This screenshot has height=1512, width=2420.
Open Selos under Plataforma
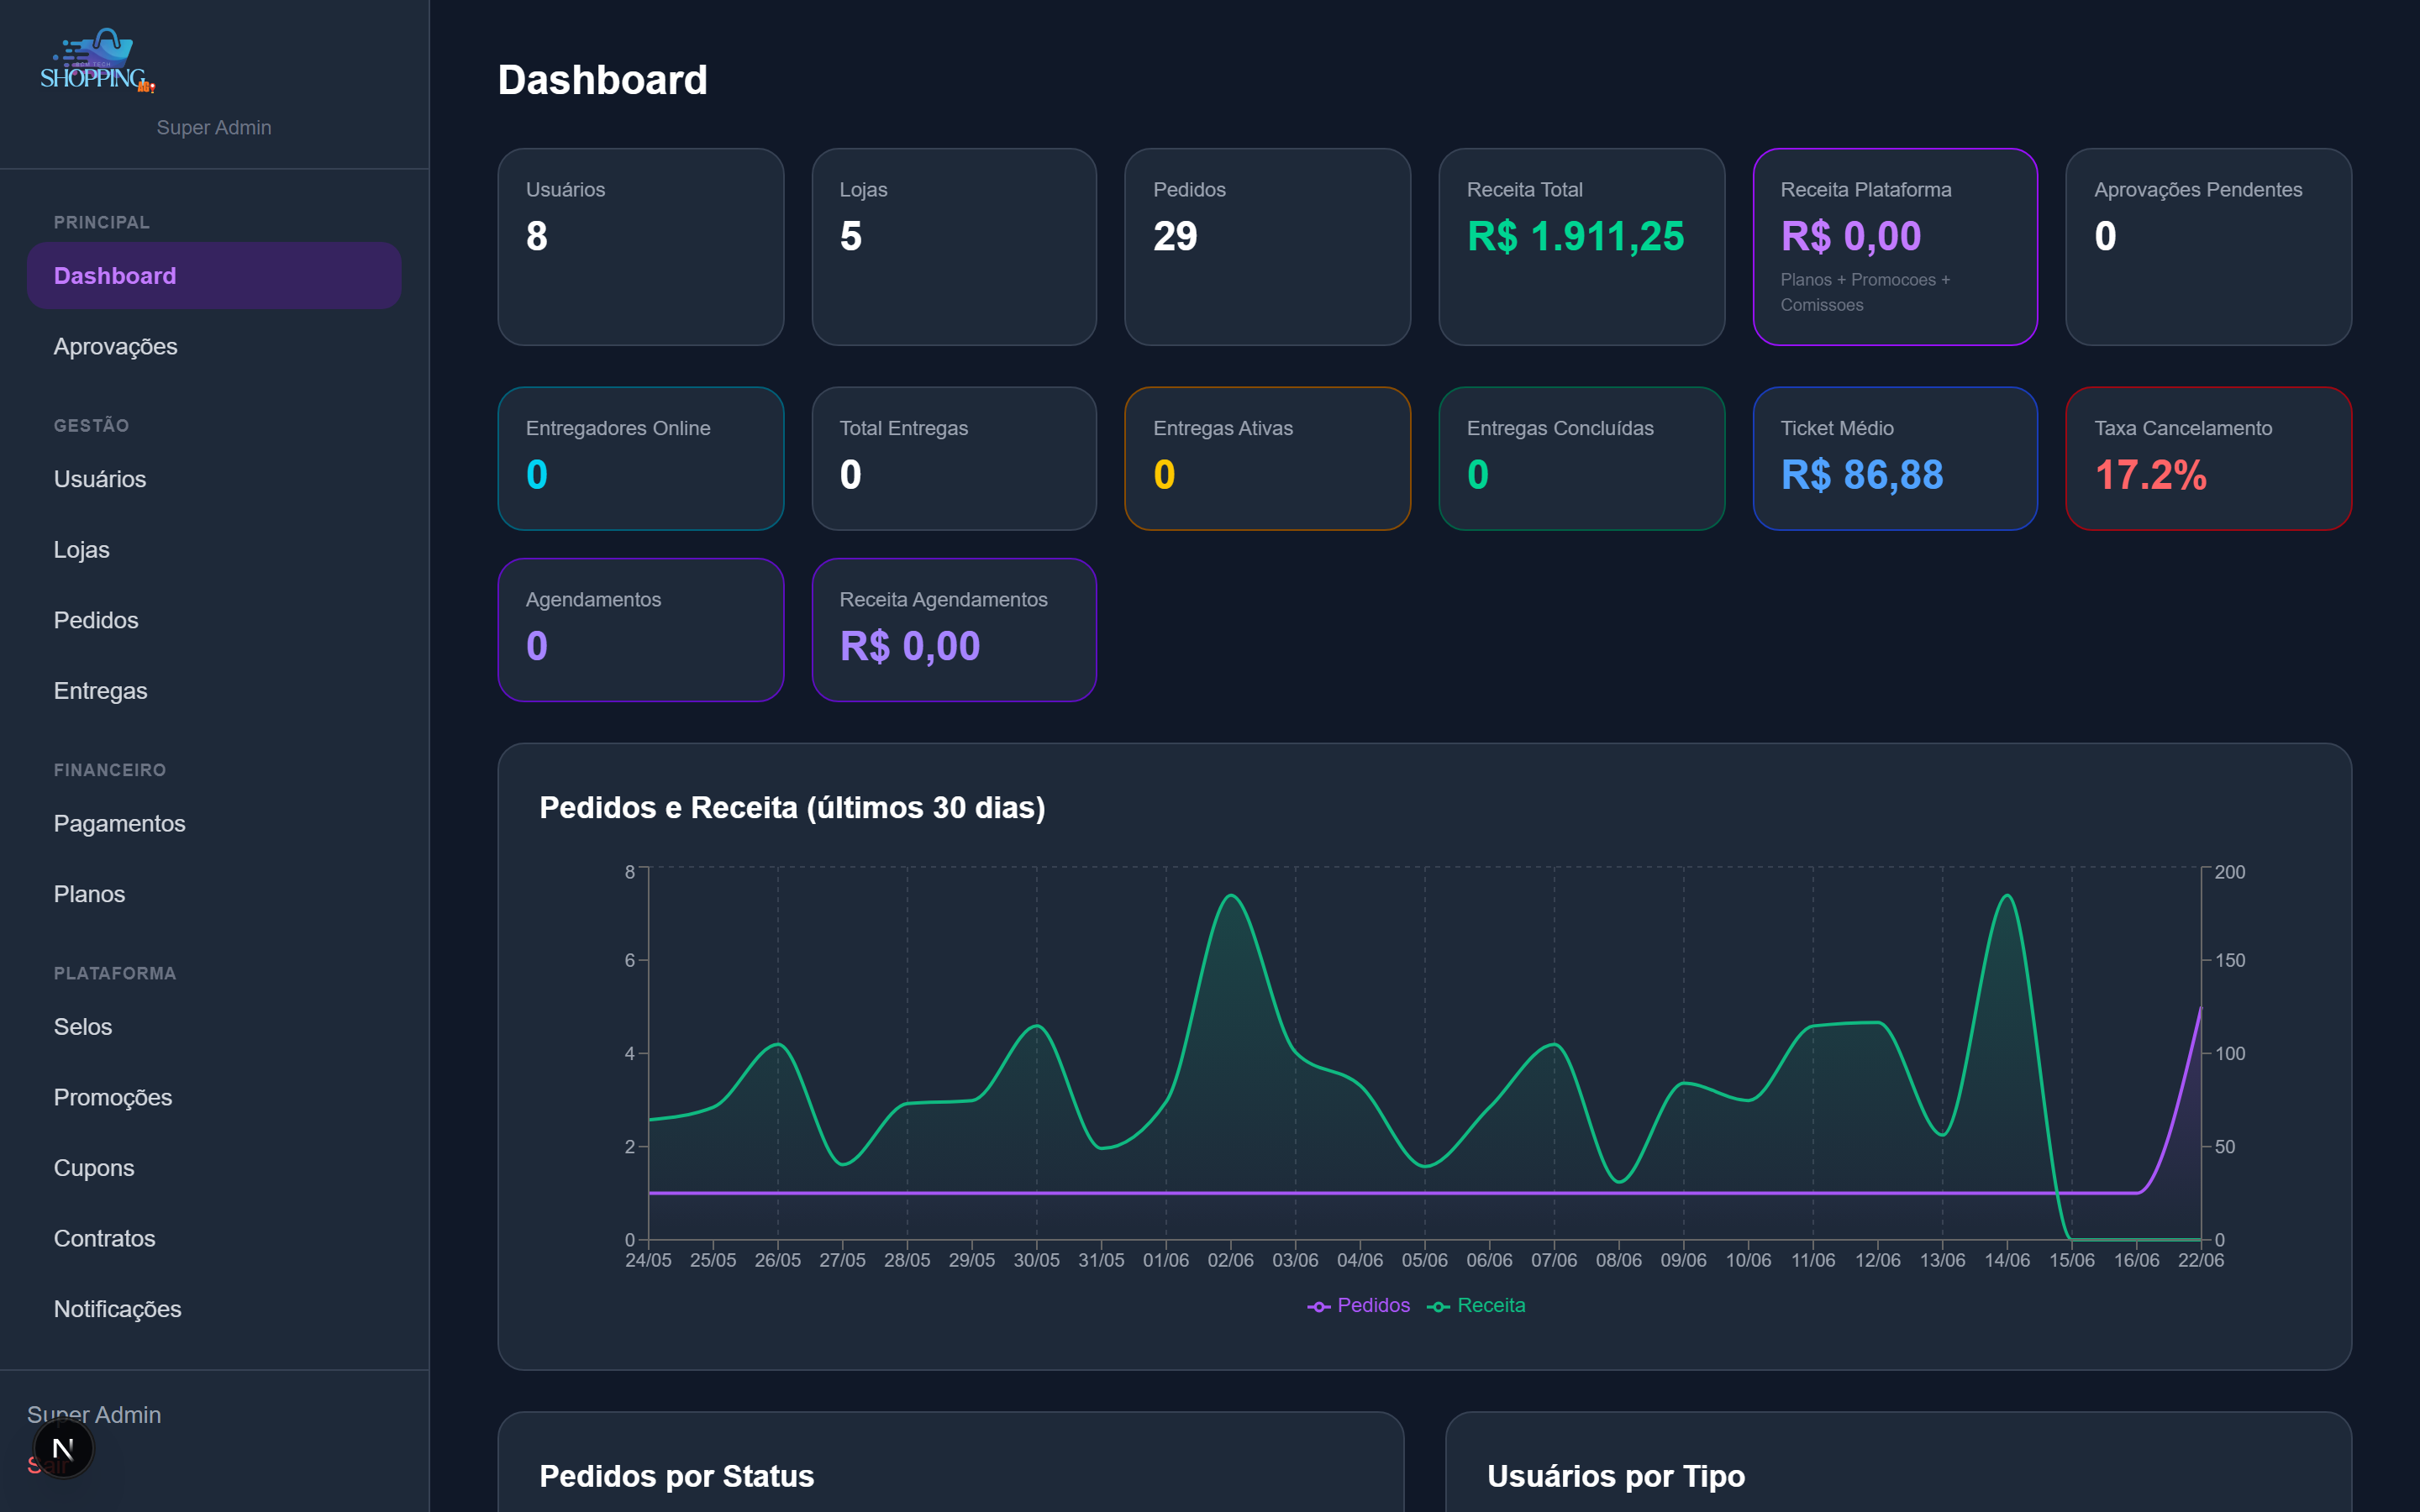pyautogui.click(x=214, y=1026)
